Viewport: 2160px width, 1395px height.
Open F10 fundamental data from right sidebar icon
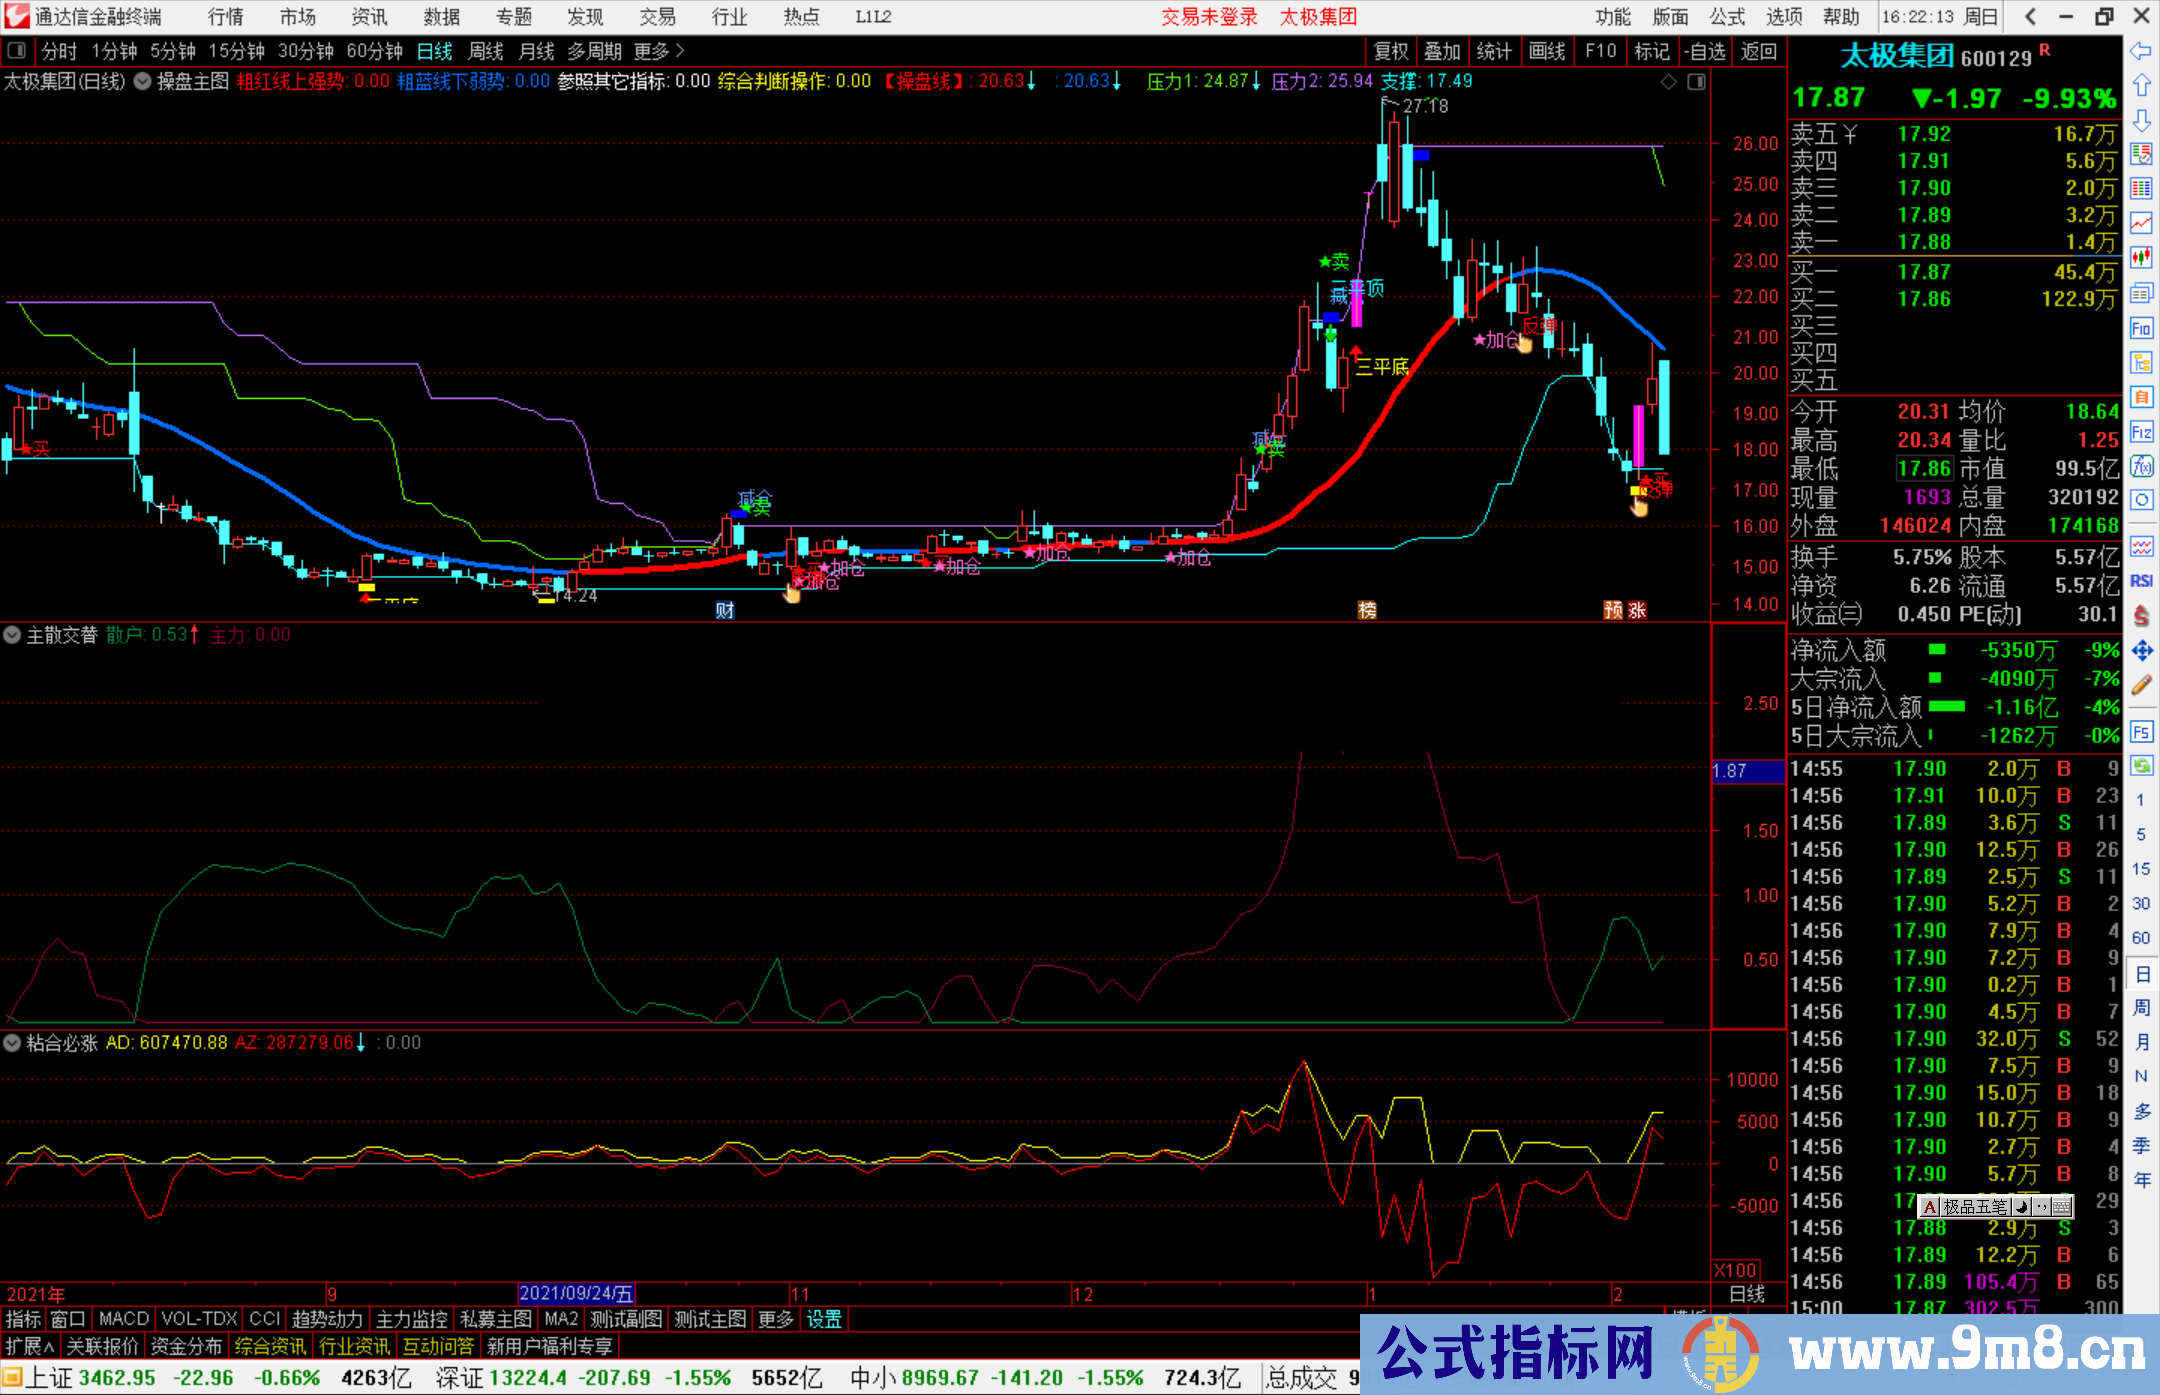[x=2142, y=328]
